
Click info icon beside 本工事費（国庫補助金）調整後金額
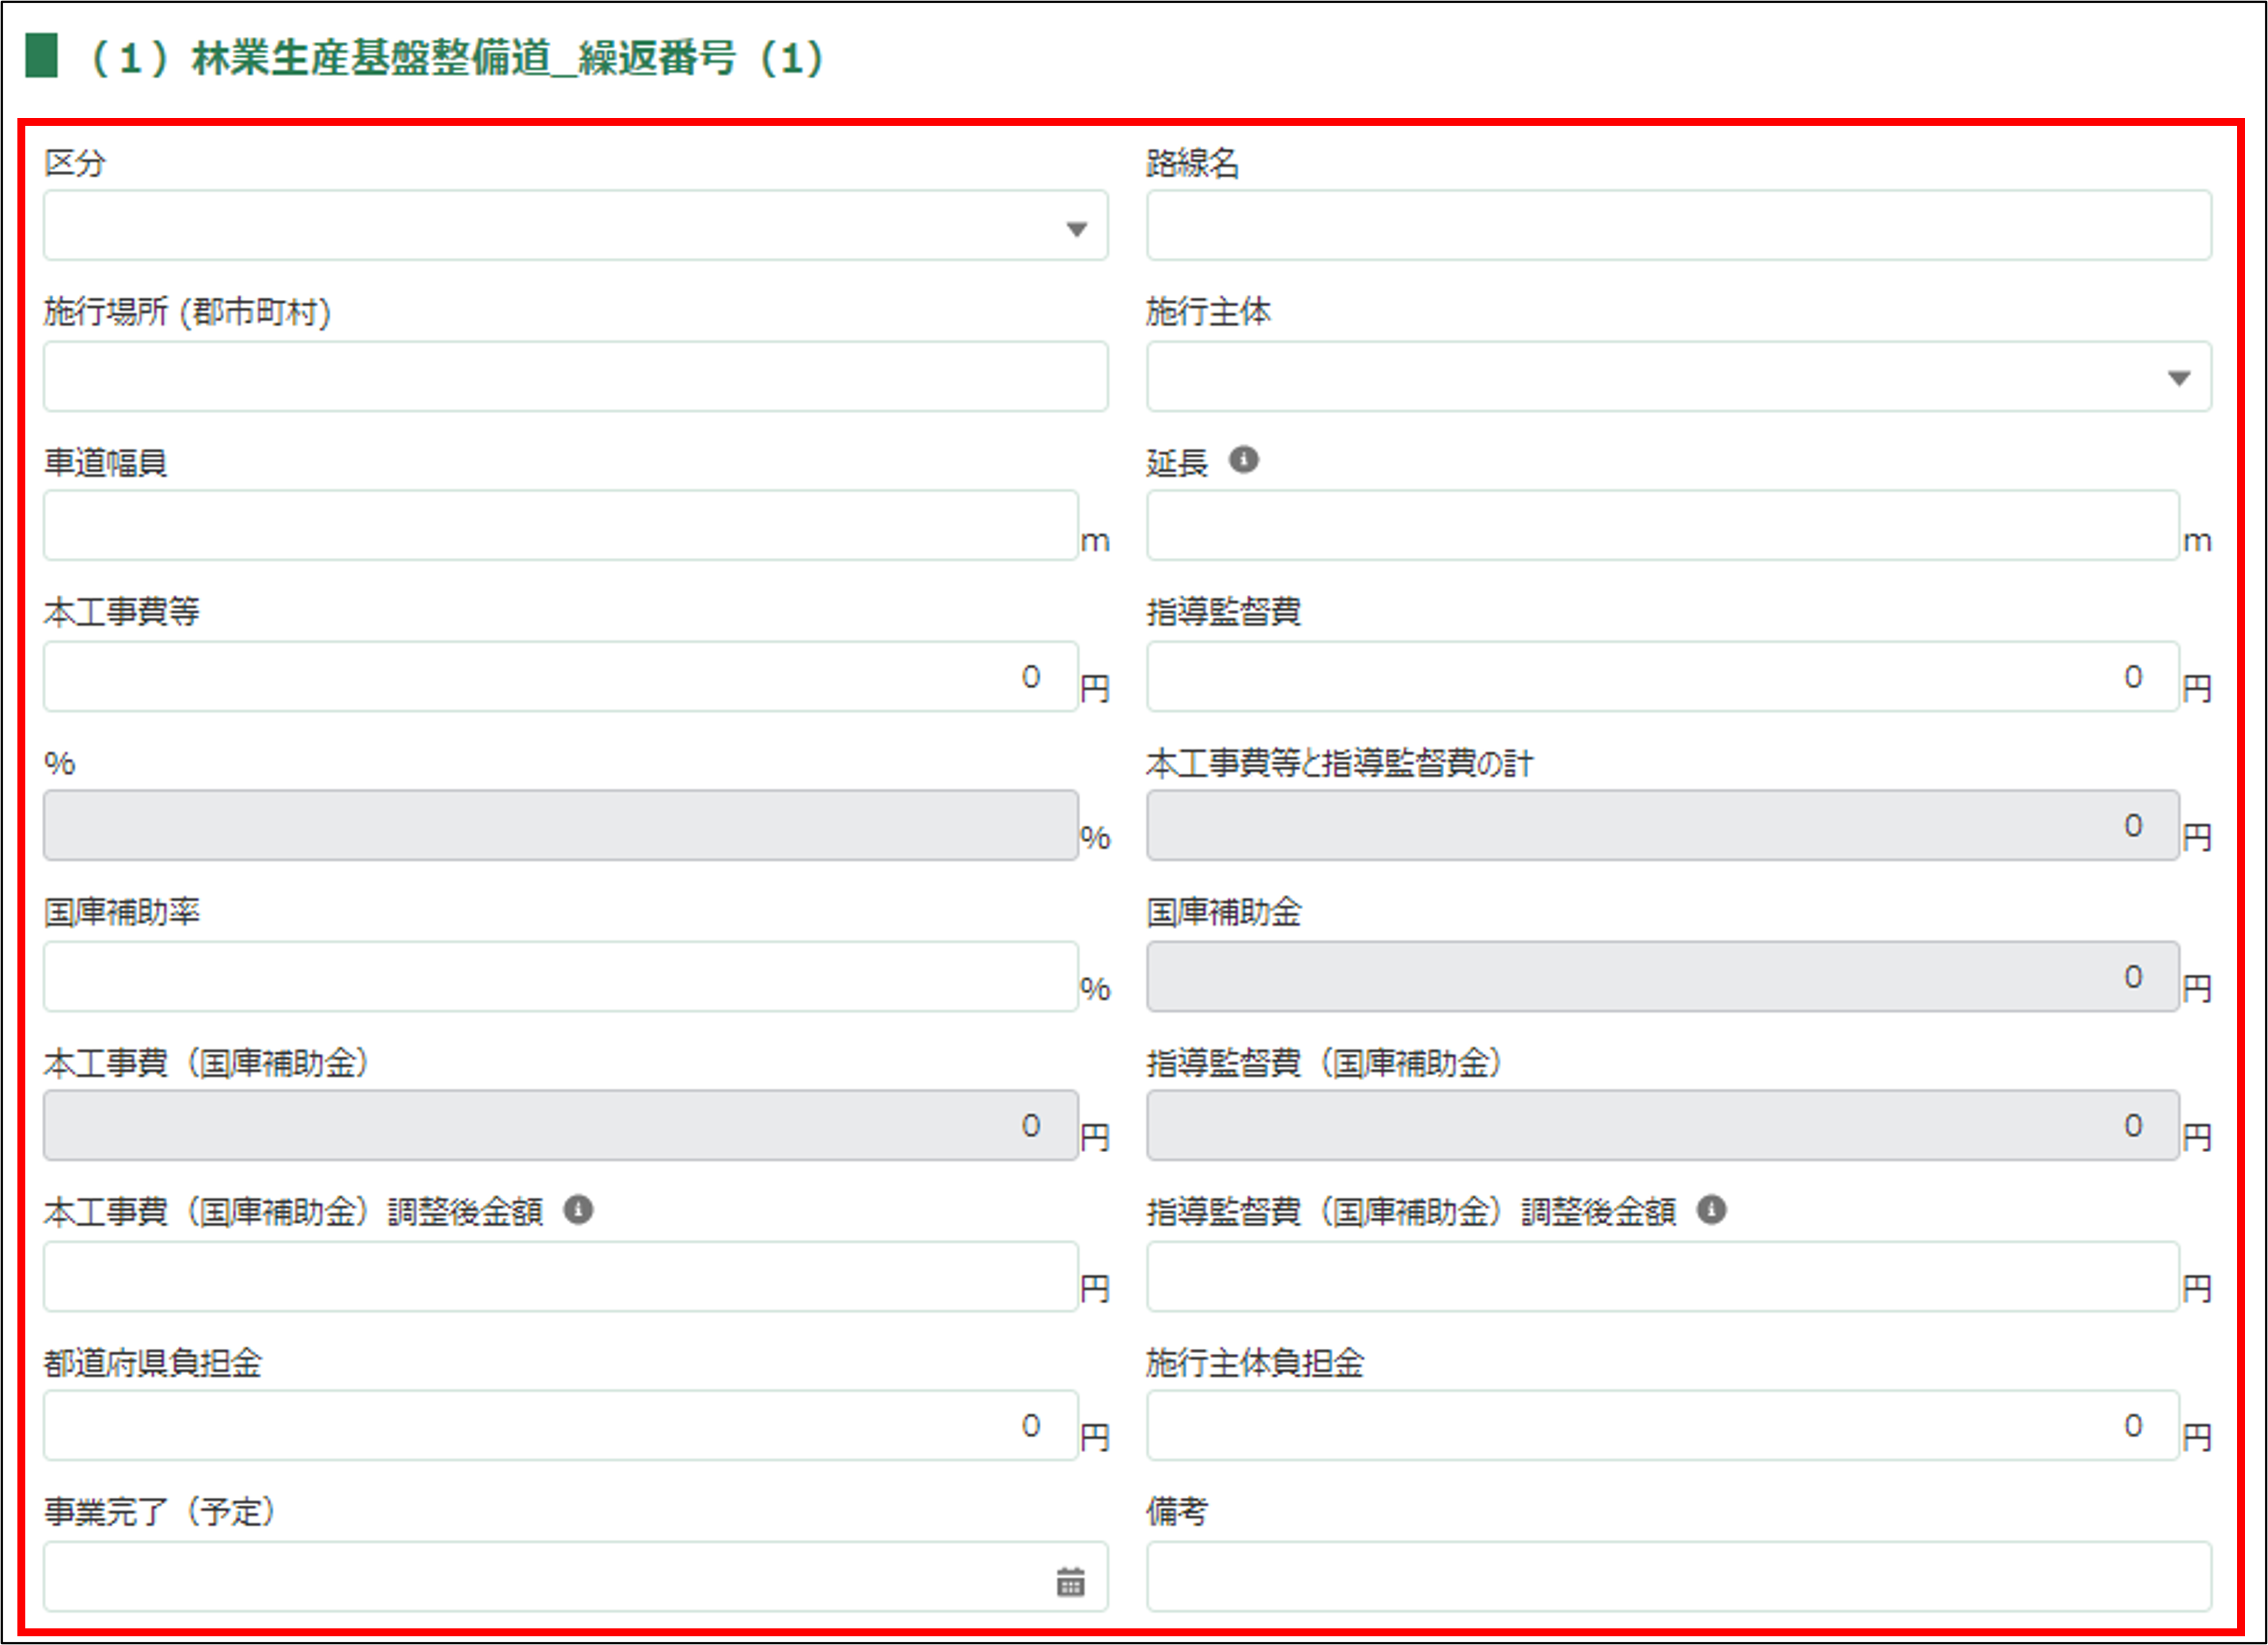pyautogui.click(x=578, y=1210)
